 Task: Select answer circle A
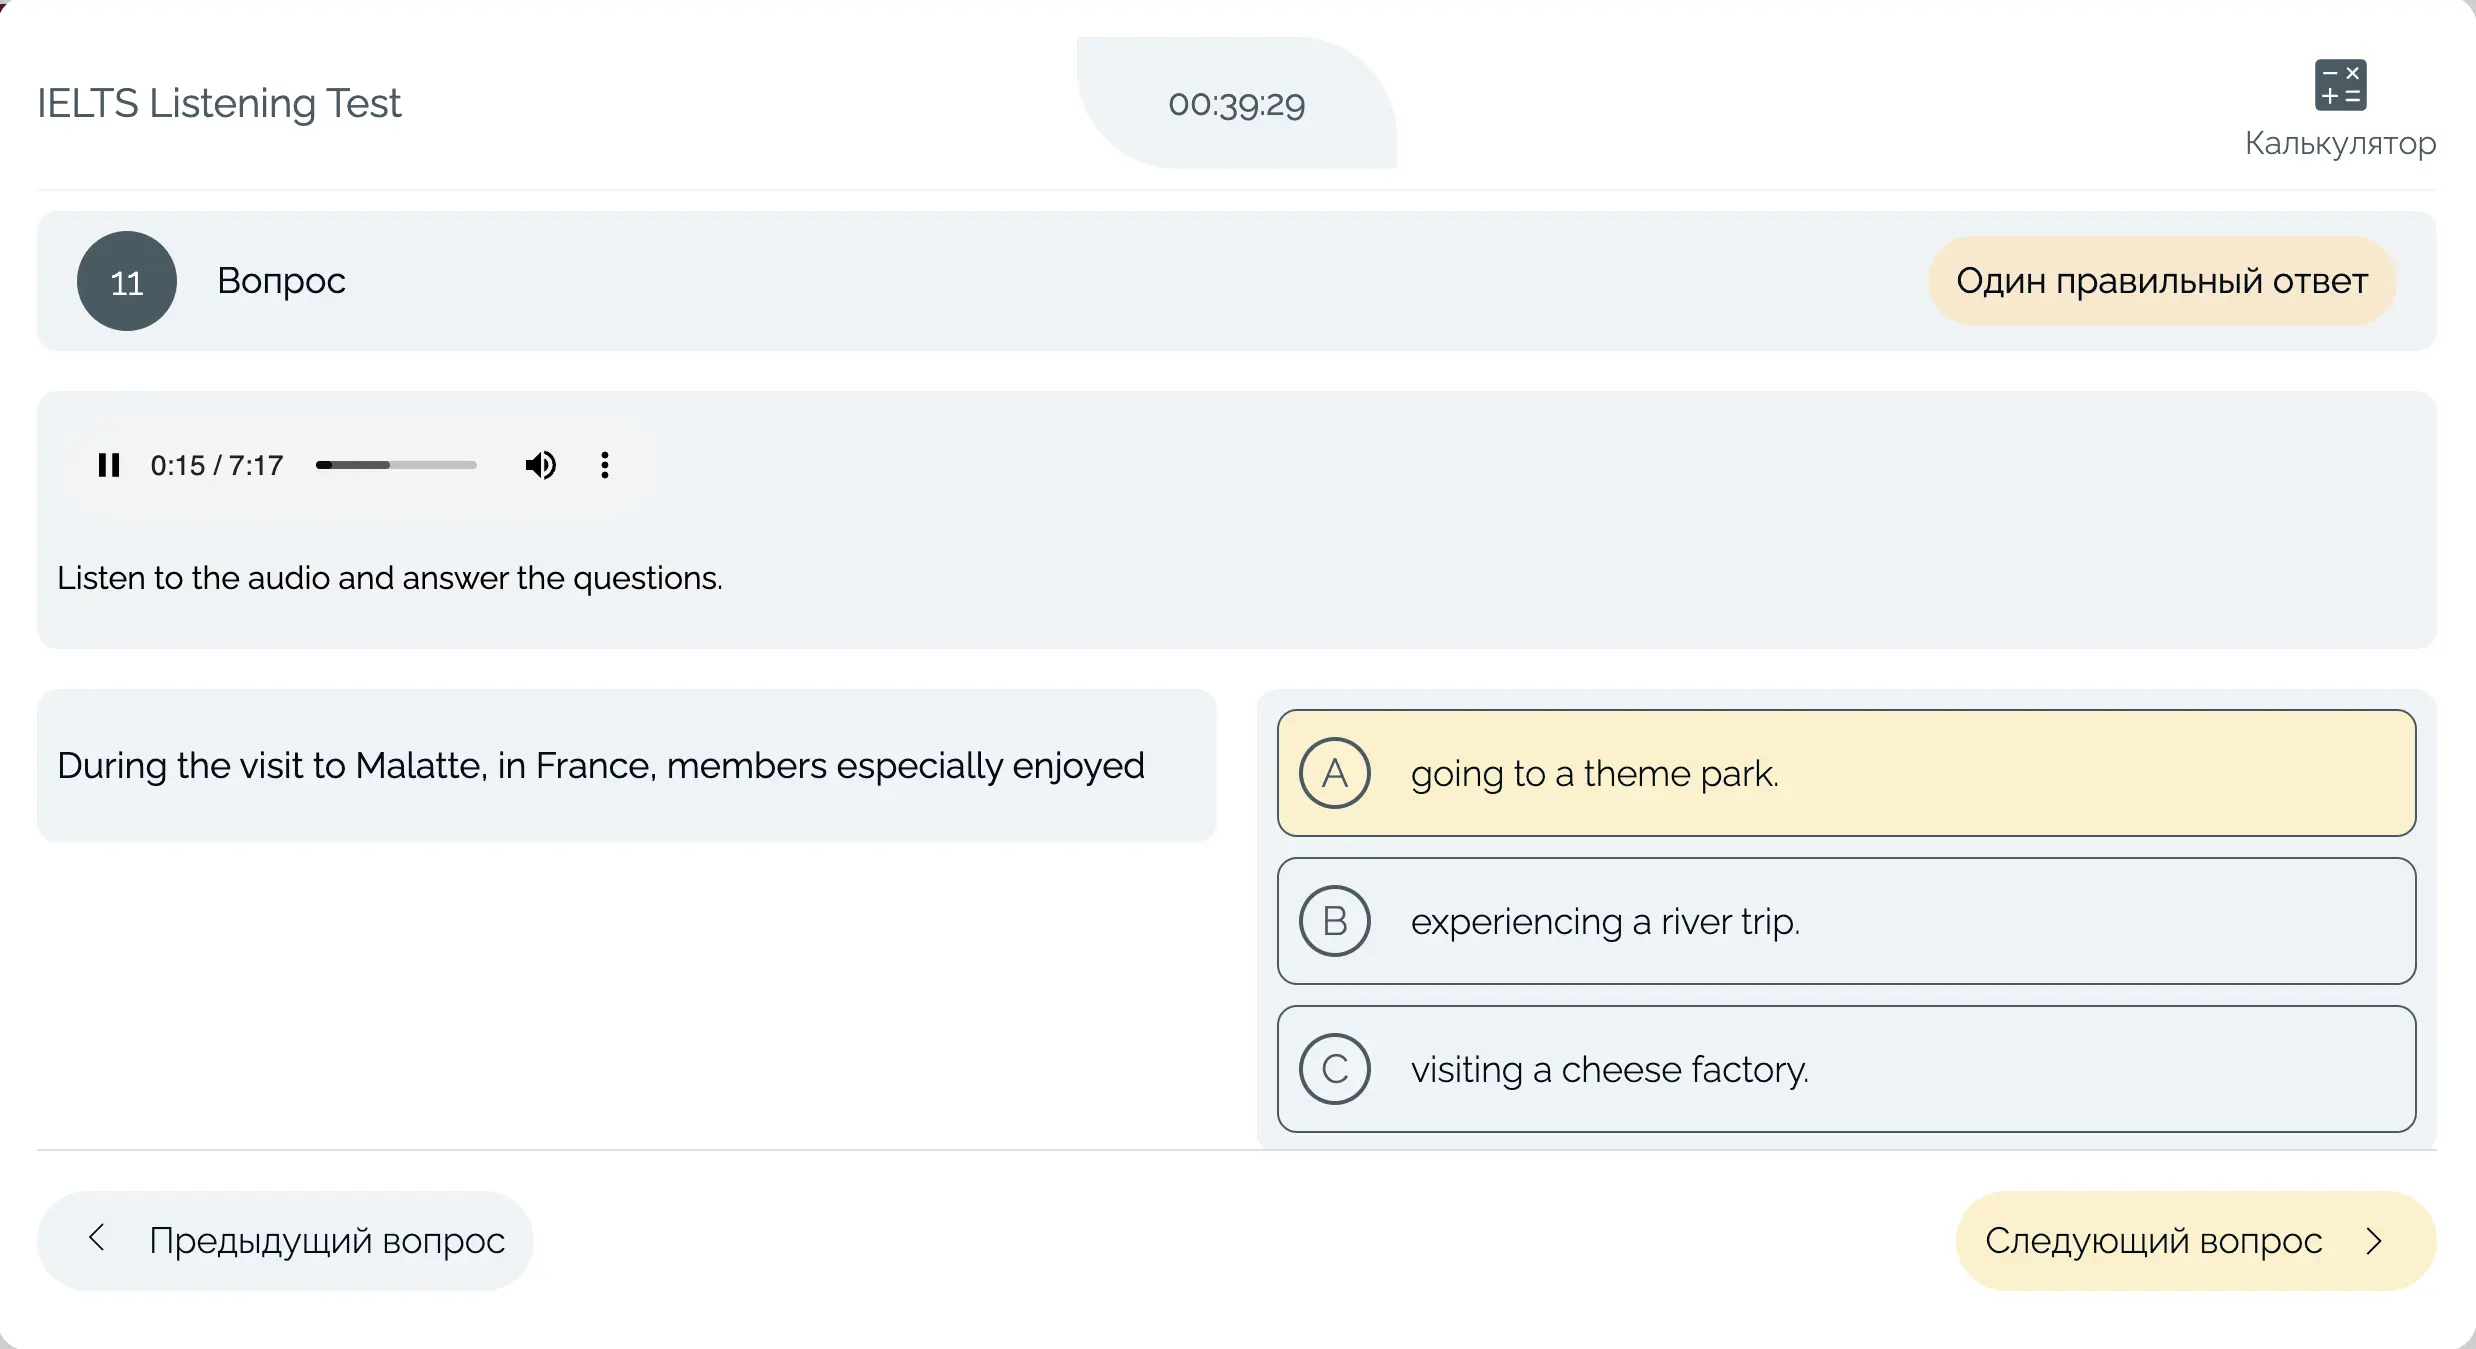coord(1335,773)
